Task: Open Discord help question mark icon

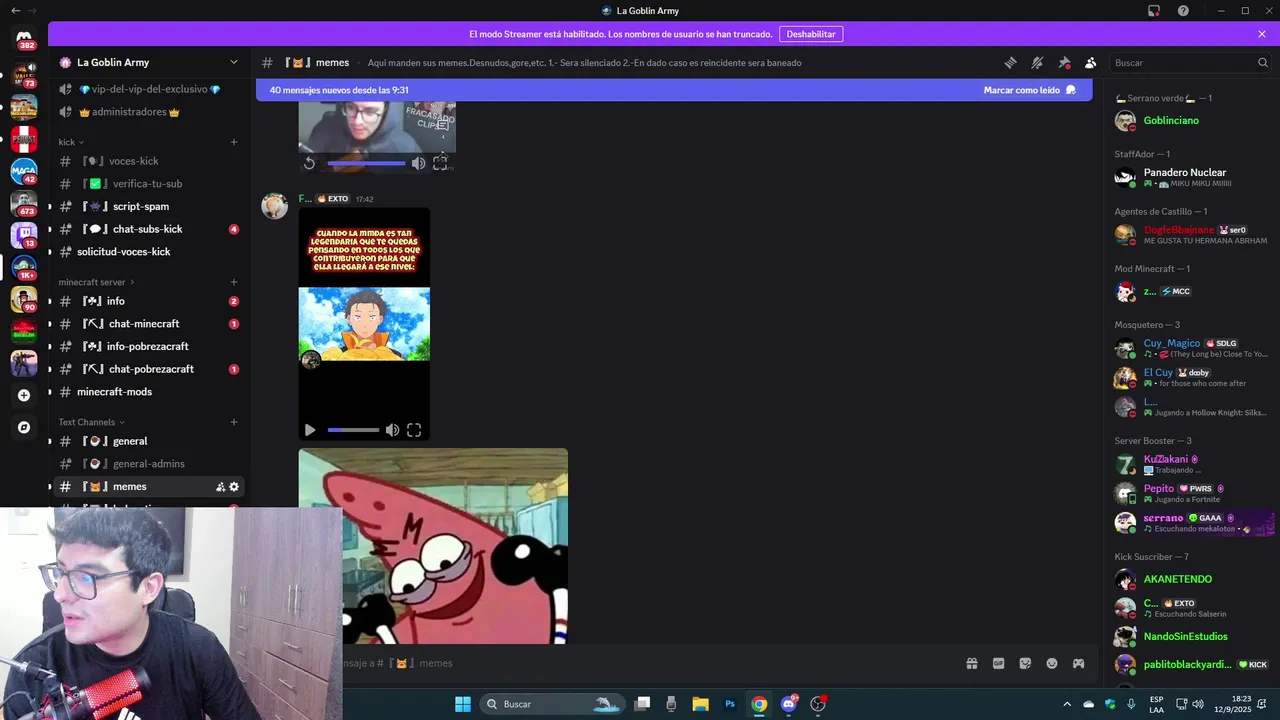Action: [x=1183, y=11]
